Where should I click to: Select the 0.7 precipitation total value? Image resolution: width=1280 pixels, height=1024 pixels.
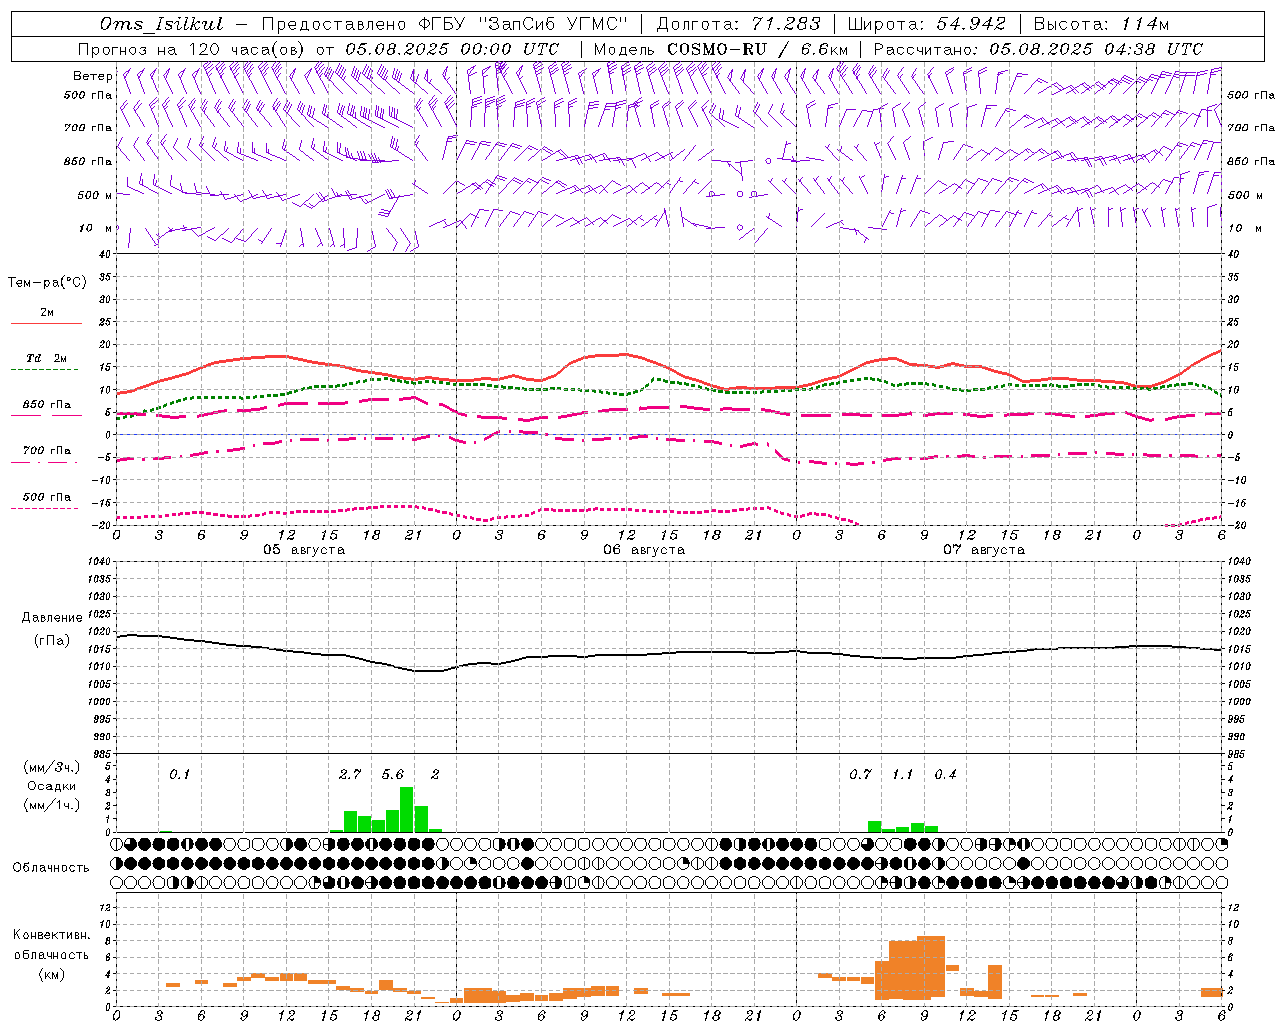coord(860,775)
